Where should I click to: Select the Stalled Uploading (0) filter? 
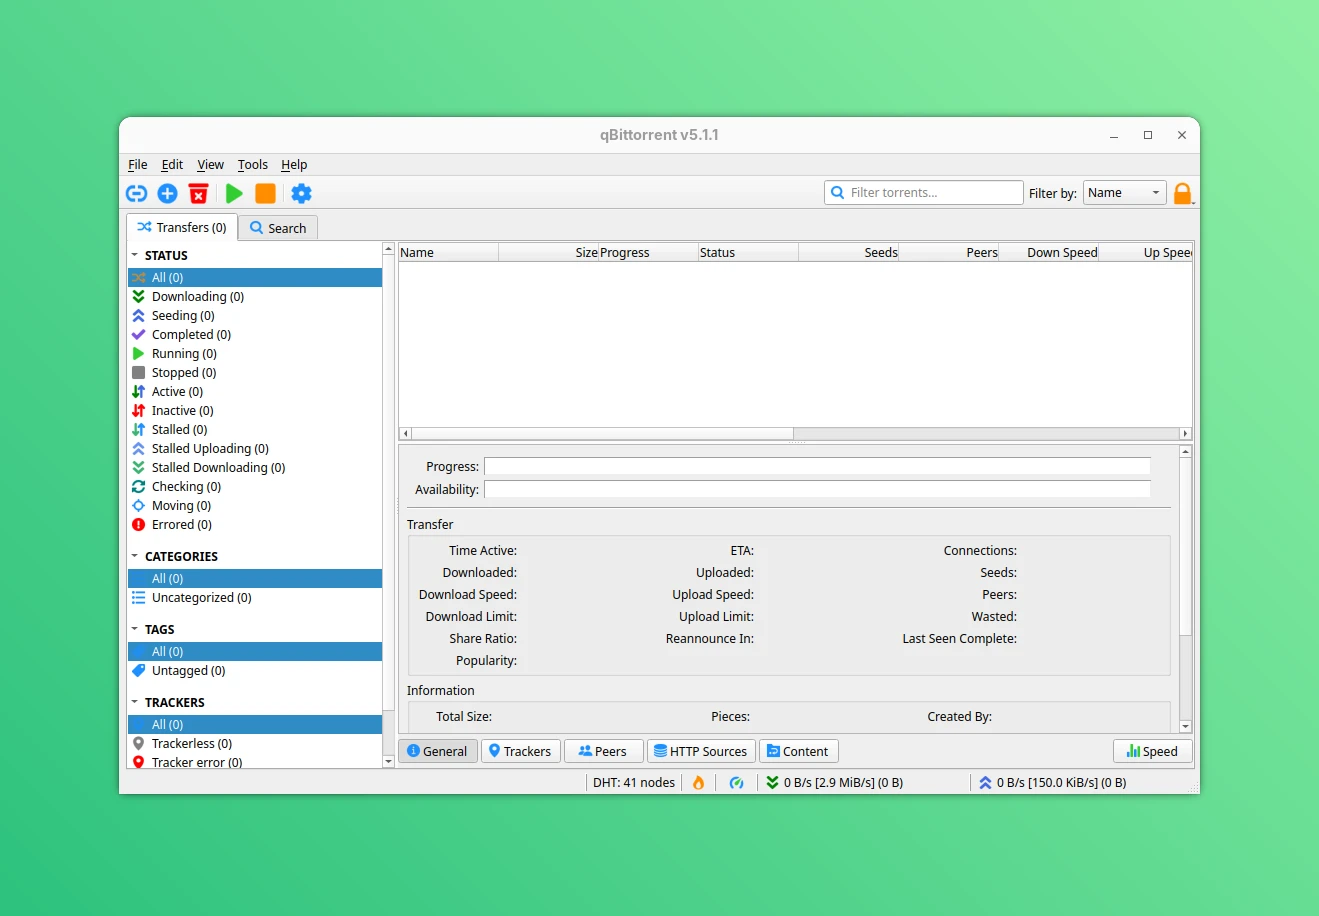click(x=255, y=448)
